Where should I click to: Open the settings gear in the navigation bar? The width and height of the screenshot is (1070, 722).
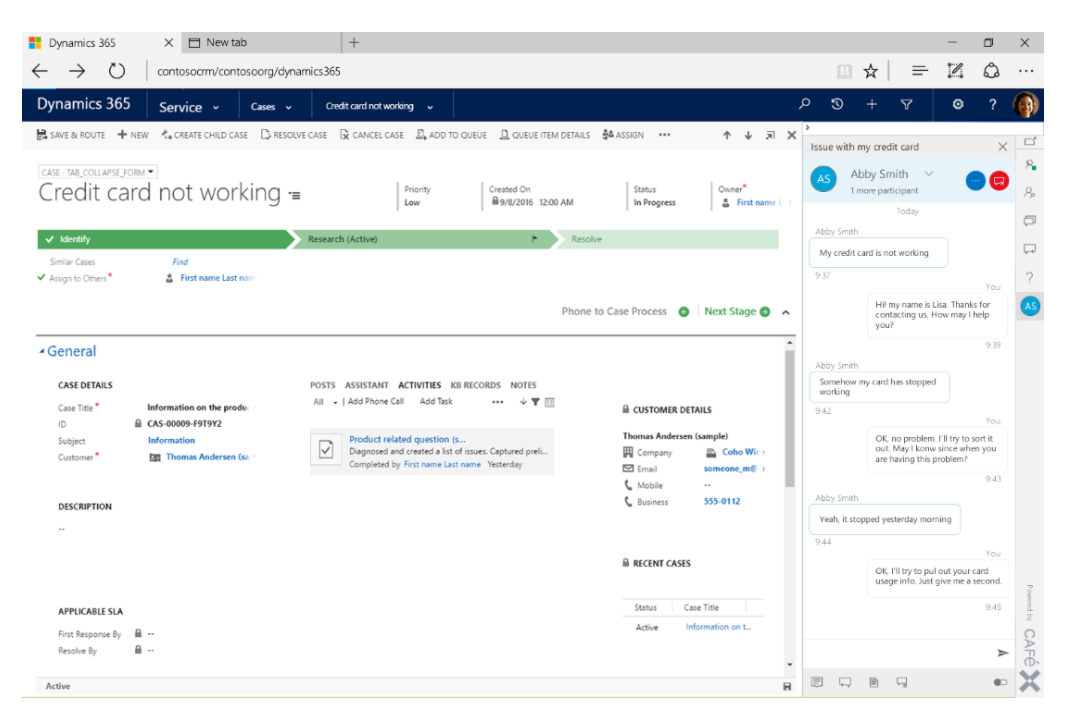coord(958,104)
